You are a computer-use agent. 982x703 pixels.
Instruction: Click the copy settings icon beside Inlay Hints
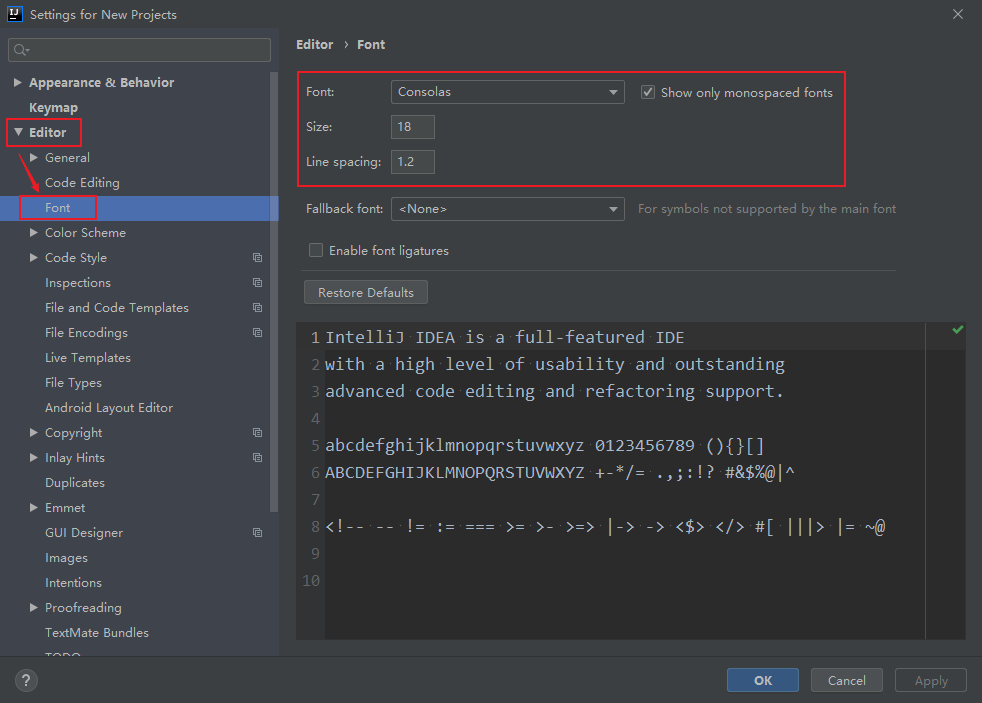click(x=258, y=457)
